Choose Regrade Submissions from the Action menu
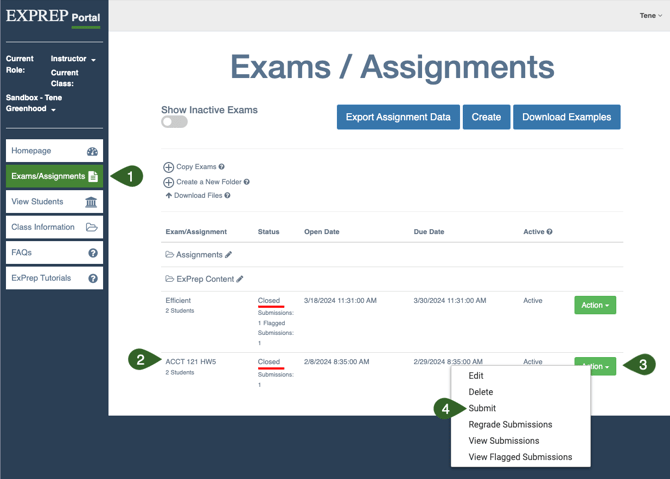Image resolution: width=670 pixels, height=479 pixels. (510, 424)
